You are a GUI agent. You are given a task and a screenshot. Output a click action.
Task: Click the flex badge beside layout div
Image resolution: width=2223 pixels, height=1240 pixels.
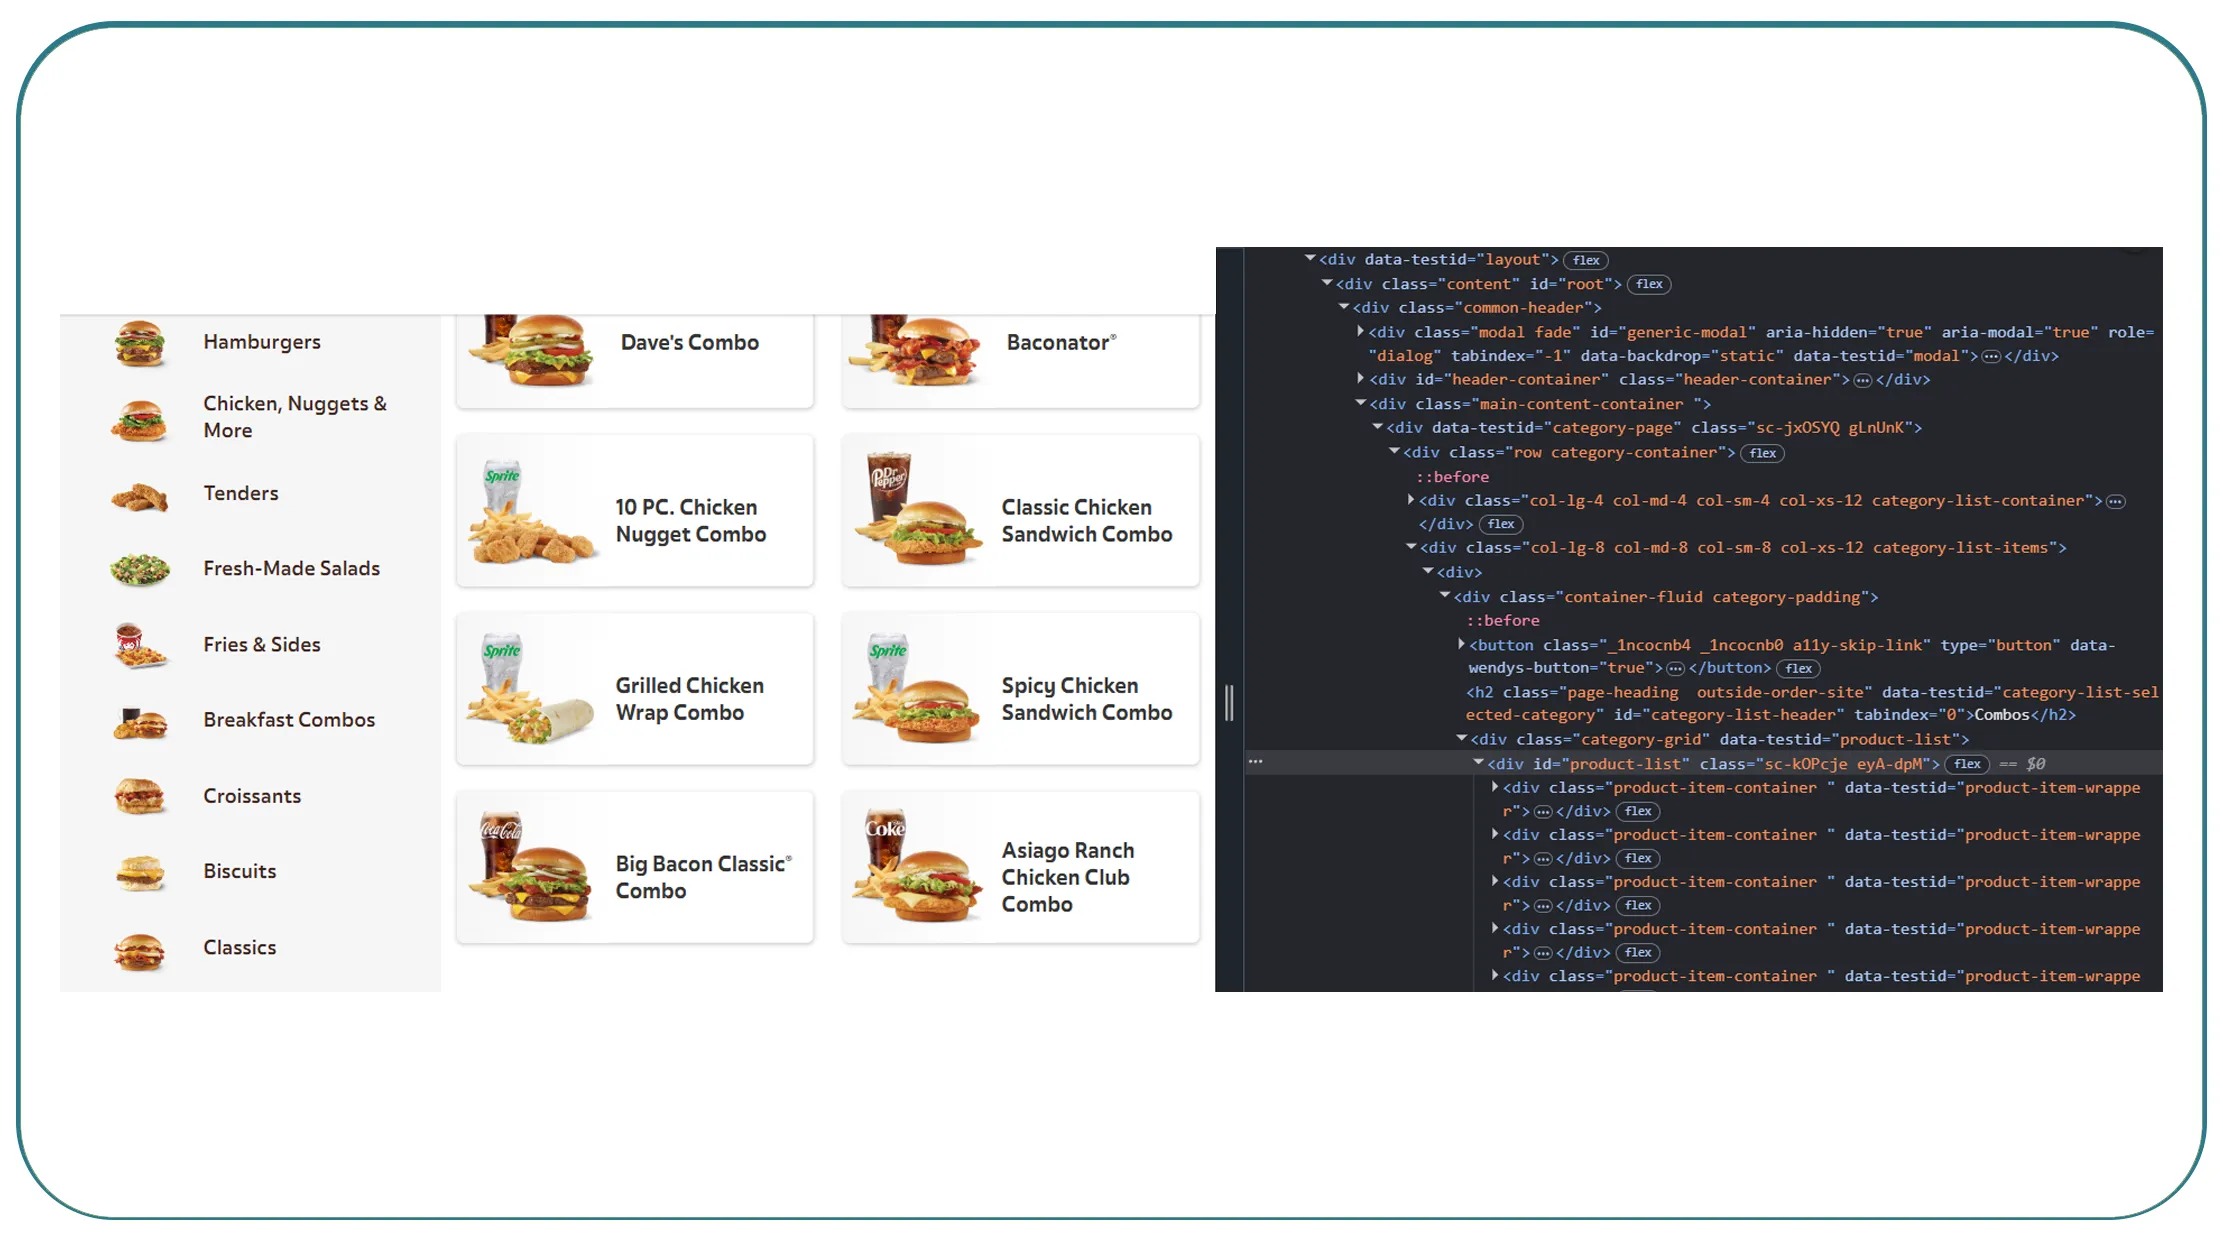pyautogui.click(x=1585, y=260)
